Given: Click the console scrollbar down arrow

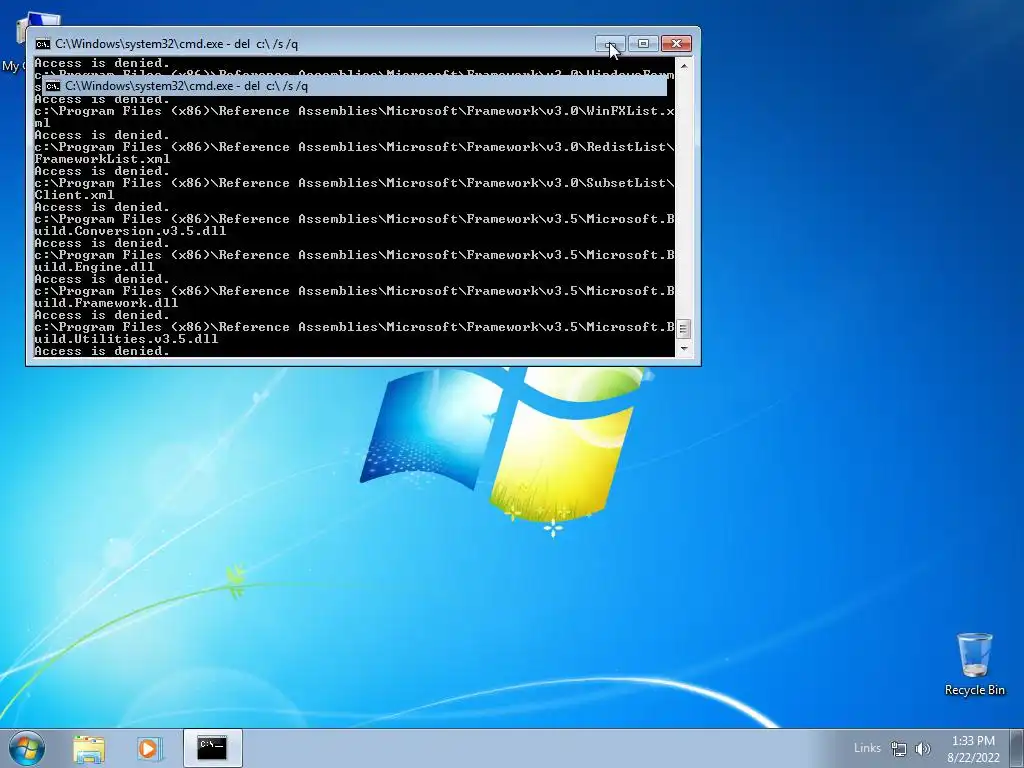Looking at the screenshot, I should click(x=683, y=349).
